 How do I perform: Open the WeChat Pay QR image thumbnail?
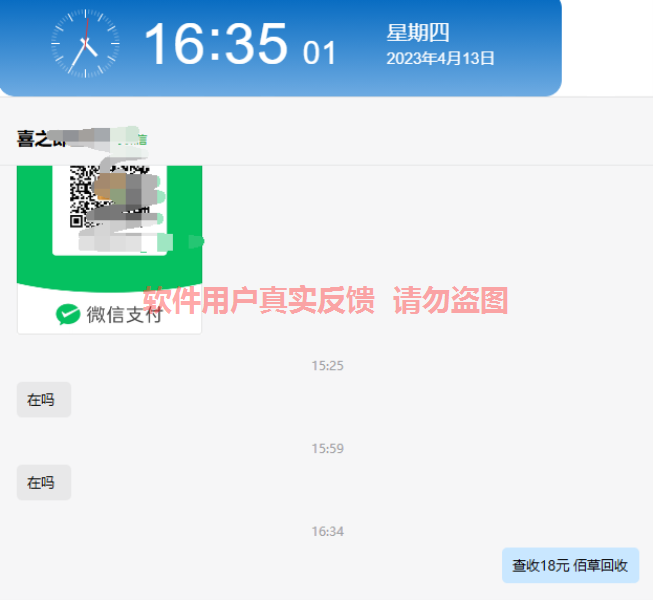(x=110, y=249)
